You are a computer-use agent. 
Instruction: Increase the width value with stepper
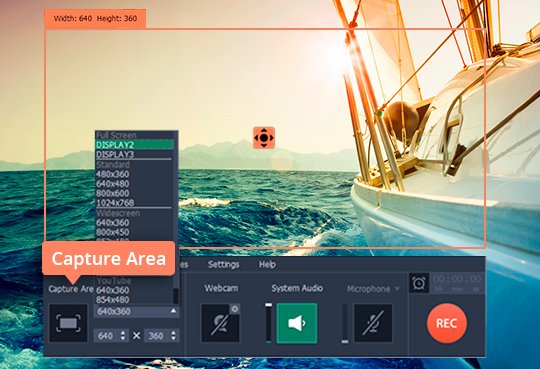click(x=123, y=333)
